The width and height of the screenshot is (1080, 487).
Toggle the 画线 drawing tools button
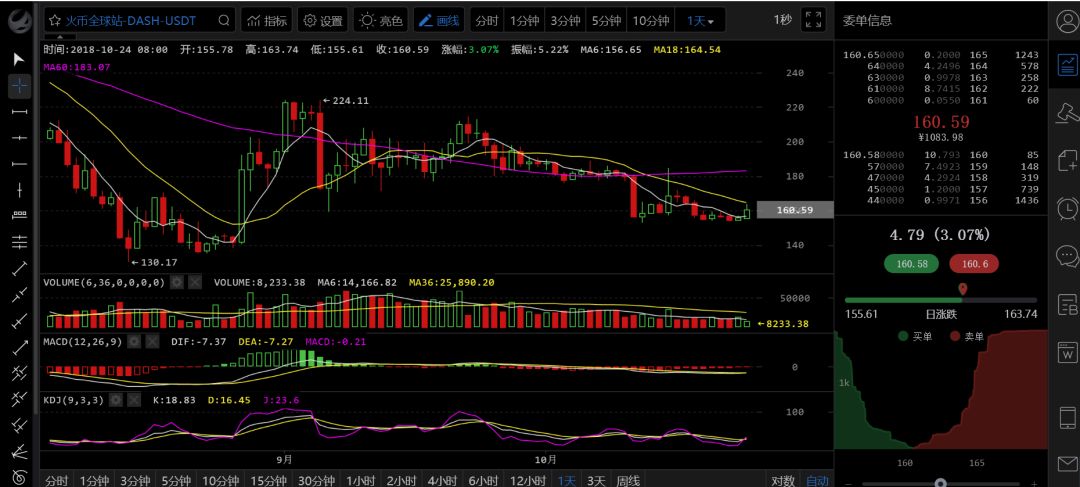tap(439, 21)
